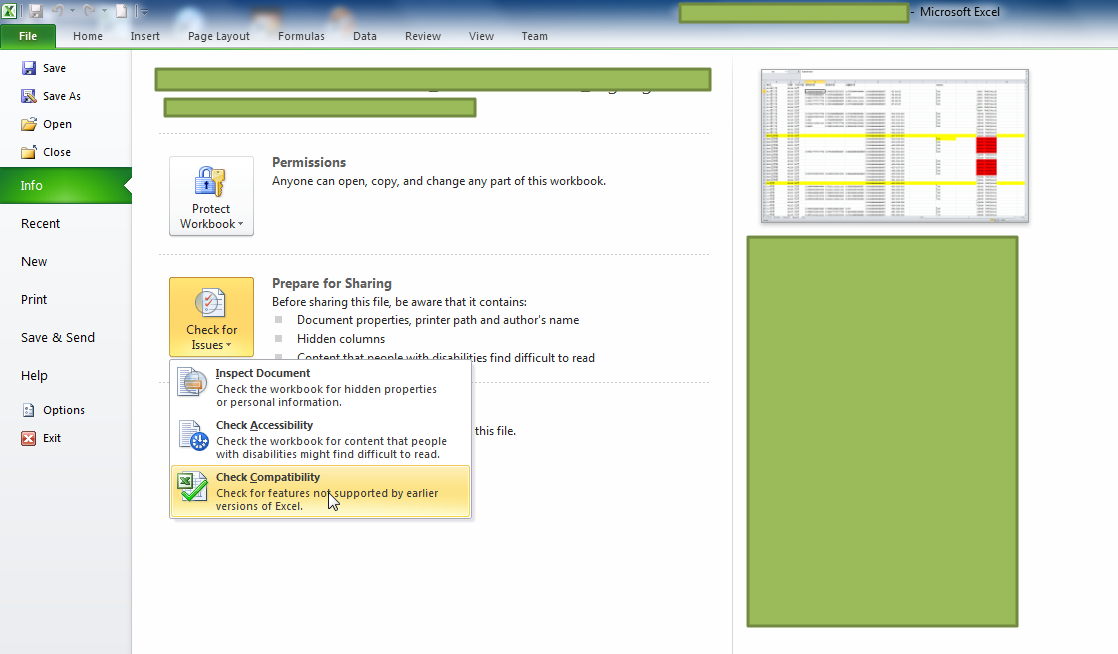Click the Permissions heading
Viewport: 1118px width, 654px height.
click(309, 163)
